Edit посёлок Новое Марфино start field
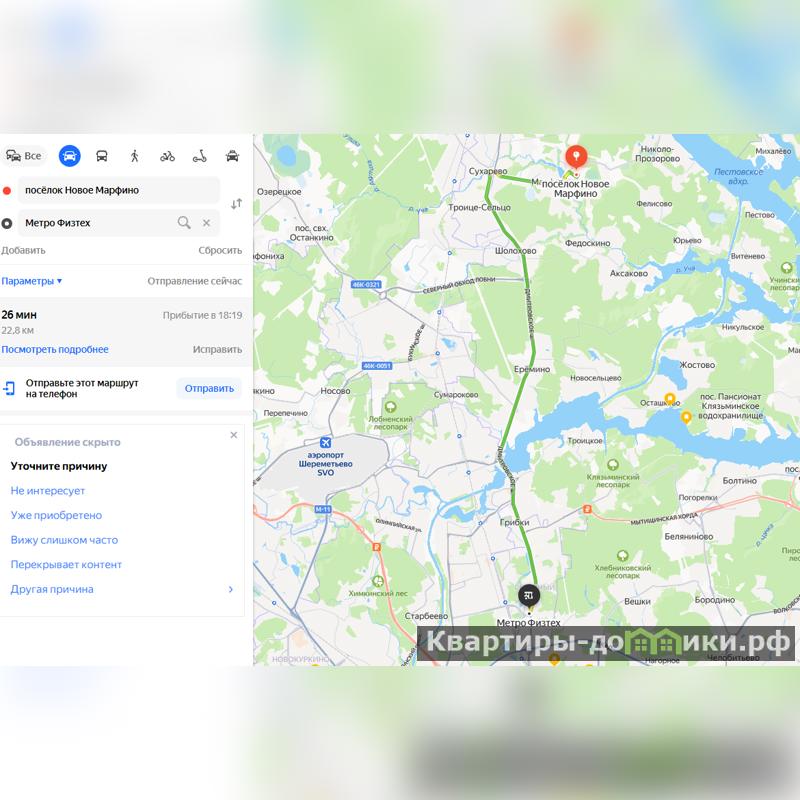This screenshot has width=800, height=800. pos(118,190)
